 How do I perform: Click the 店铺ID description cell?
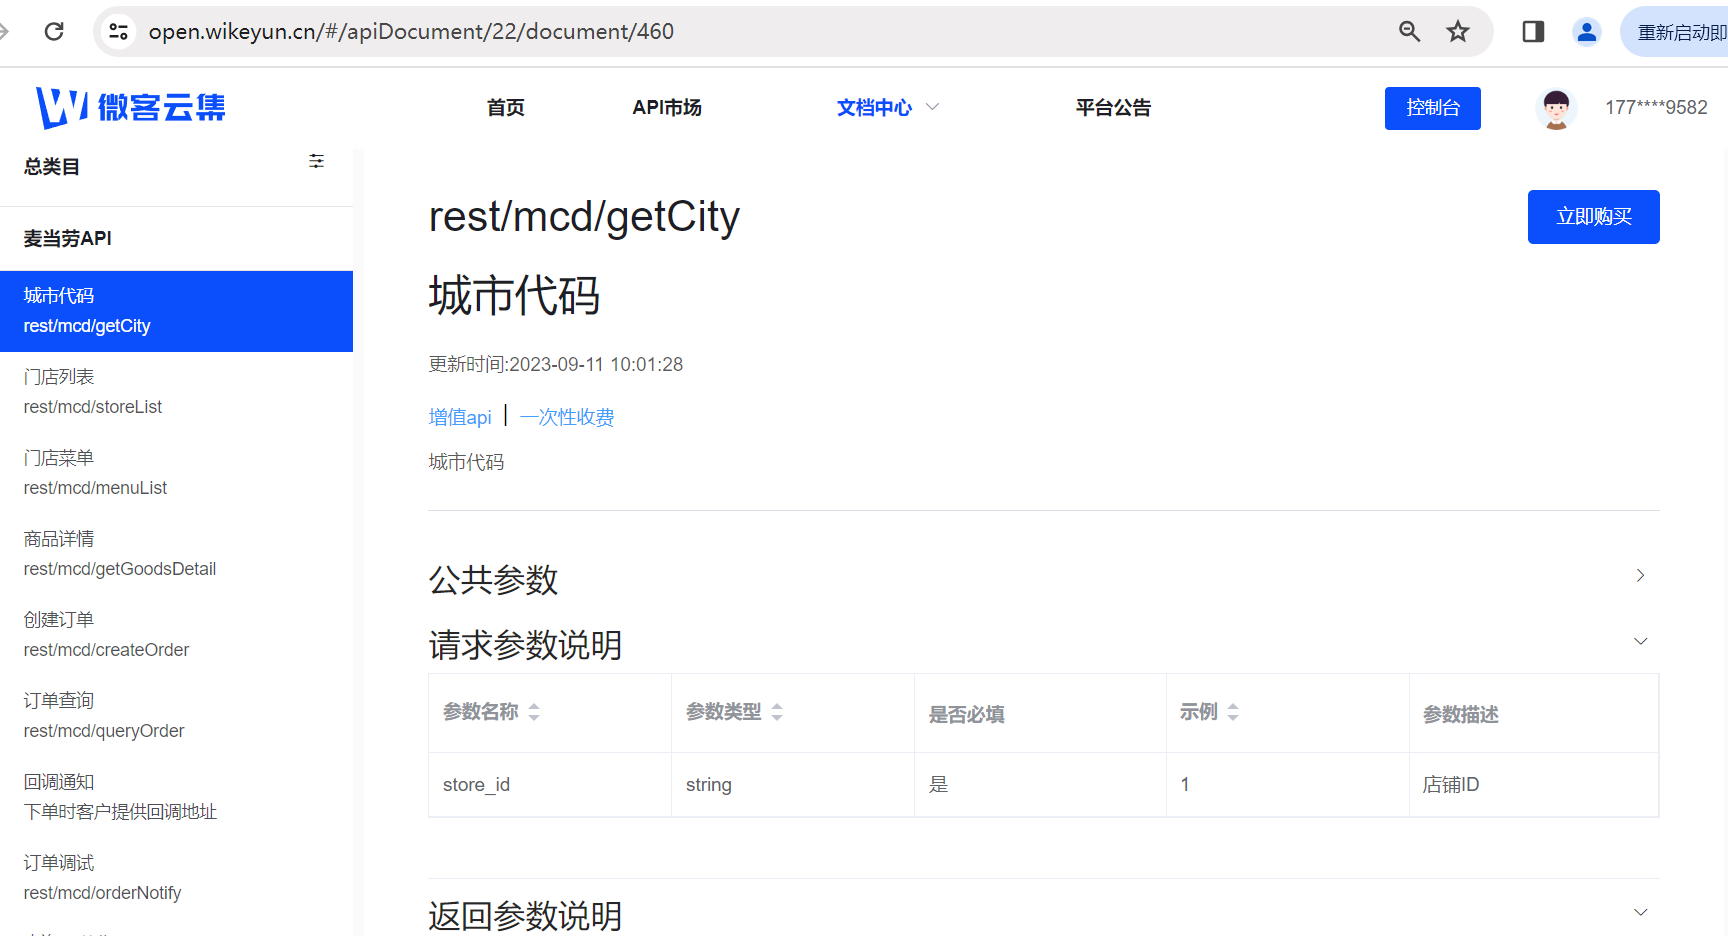(x=1533, y=785)
